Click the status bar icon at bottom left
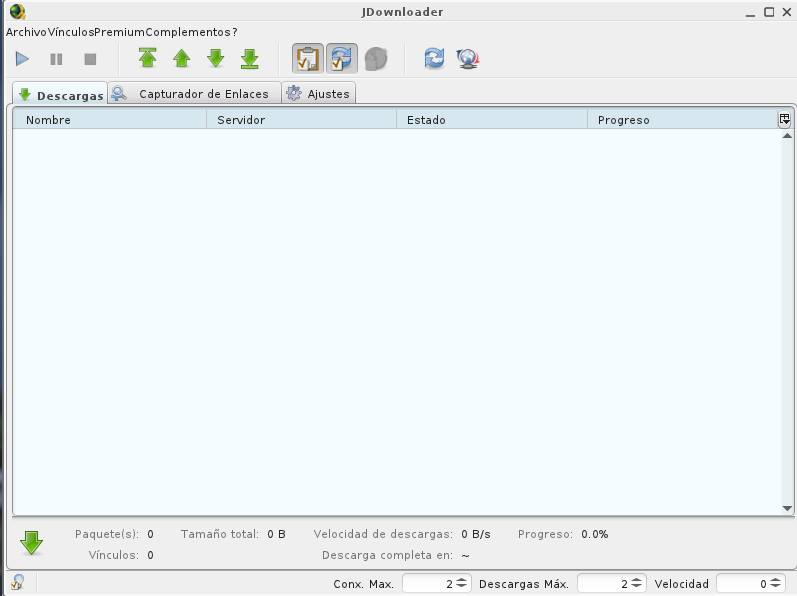The width and height of the screenshot is (797, 596). click(x=18, y=582)
